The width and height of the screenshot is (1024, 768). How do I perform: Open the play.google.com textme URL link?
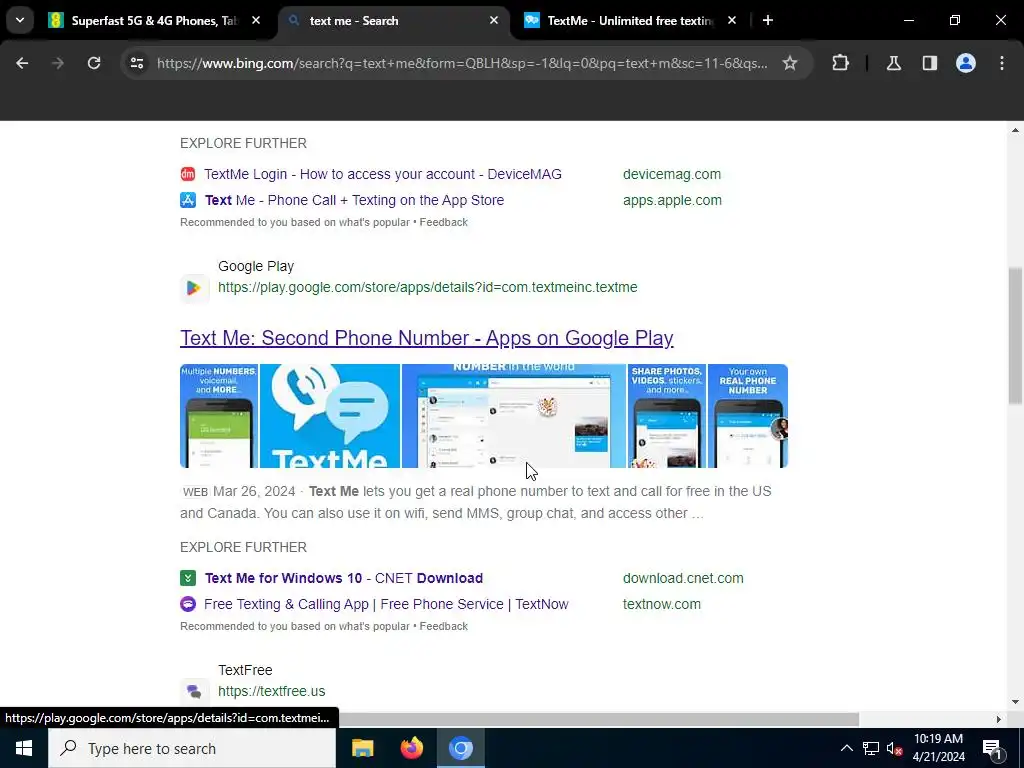[x=428, y=287]
